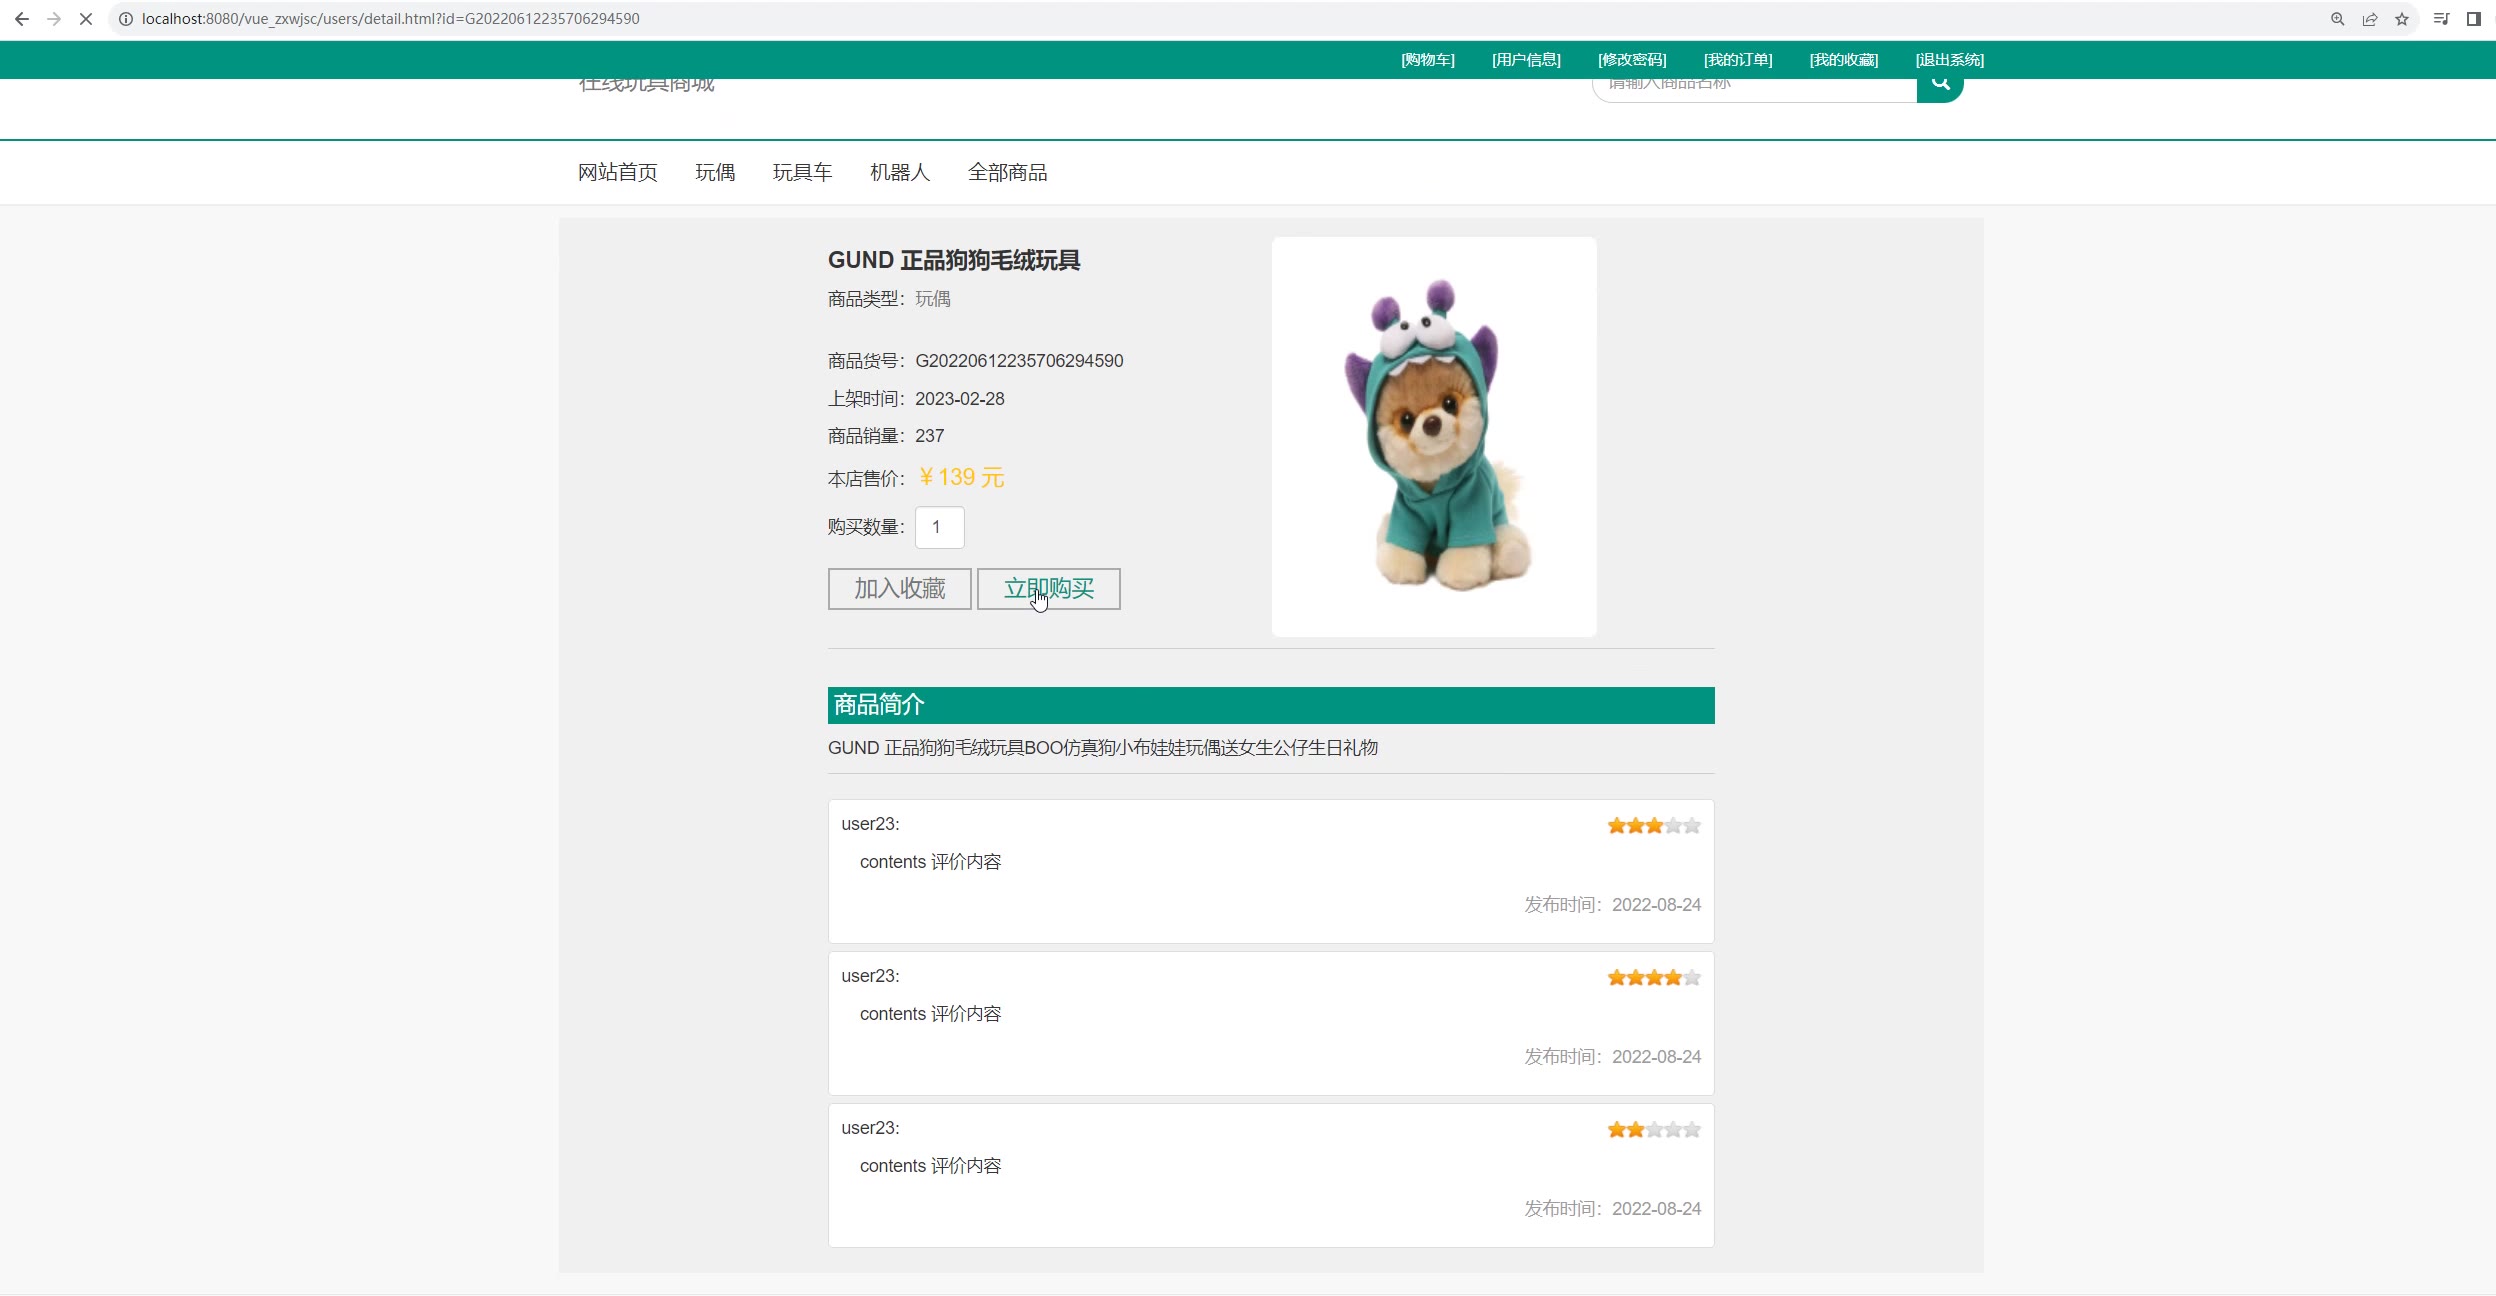This screenshot has width=2496, height=1296.
Task: Click sales count 237
Action: [929, 436]
